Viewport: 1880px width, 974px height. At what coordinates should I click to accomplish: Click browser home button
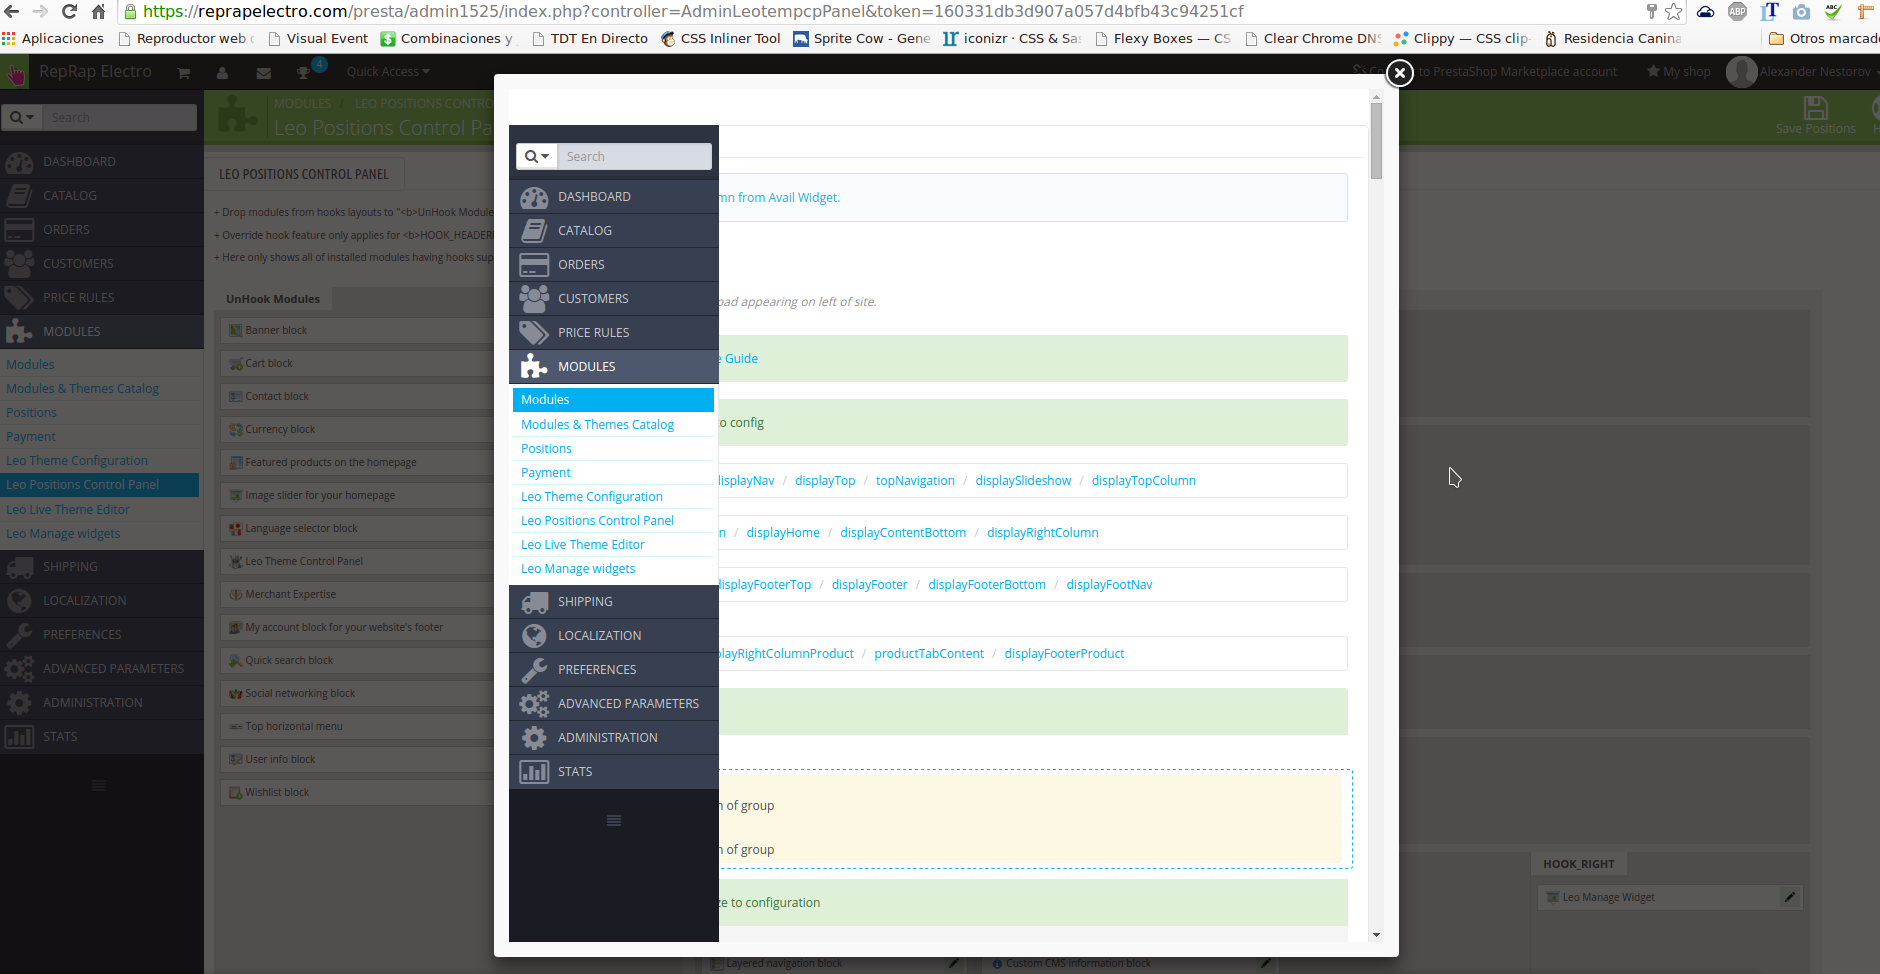[99, 12]
